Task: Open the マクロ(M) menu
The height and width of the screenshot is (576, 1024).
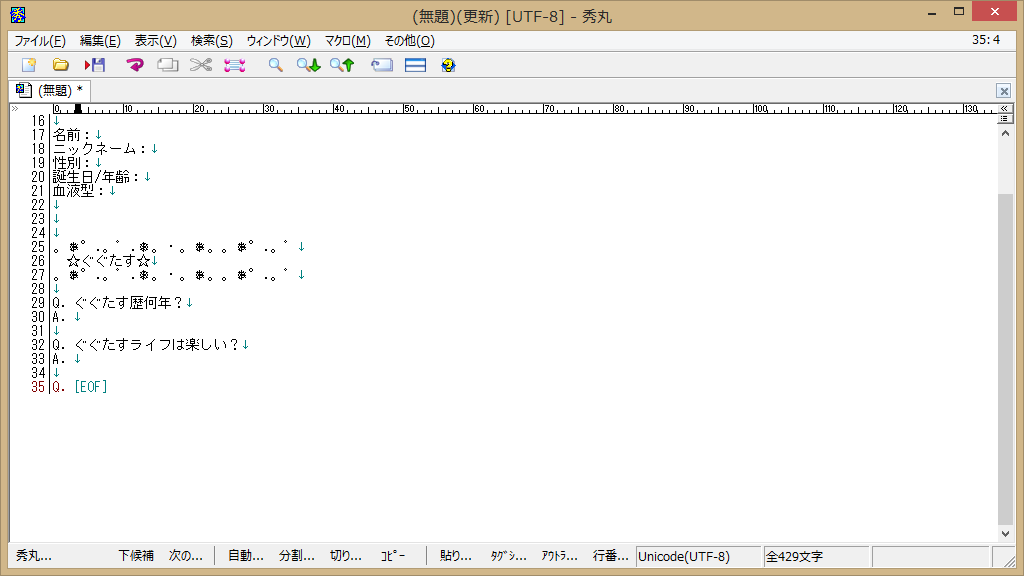Action: pyautogui.click(x=347, y=41)
